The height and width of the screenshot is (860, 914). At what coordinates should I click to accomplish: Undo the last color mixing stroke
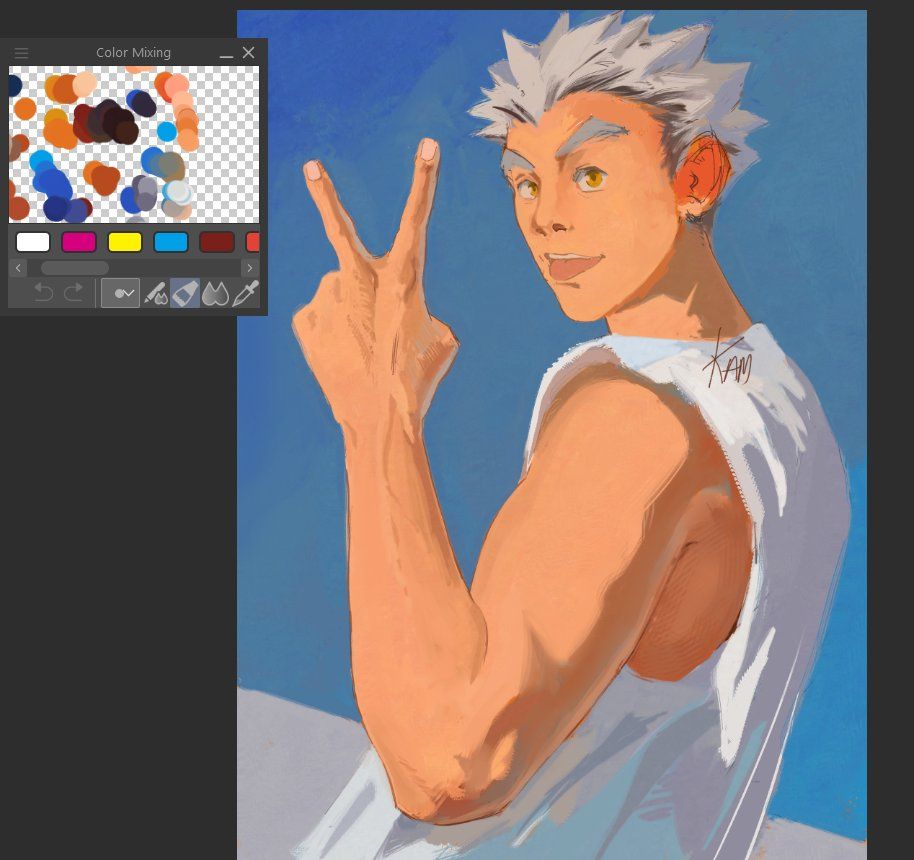44,293
